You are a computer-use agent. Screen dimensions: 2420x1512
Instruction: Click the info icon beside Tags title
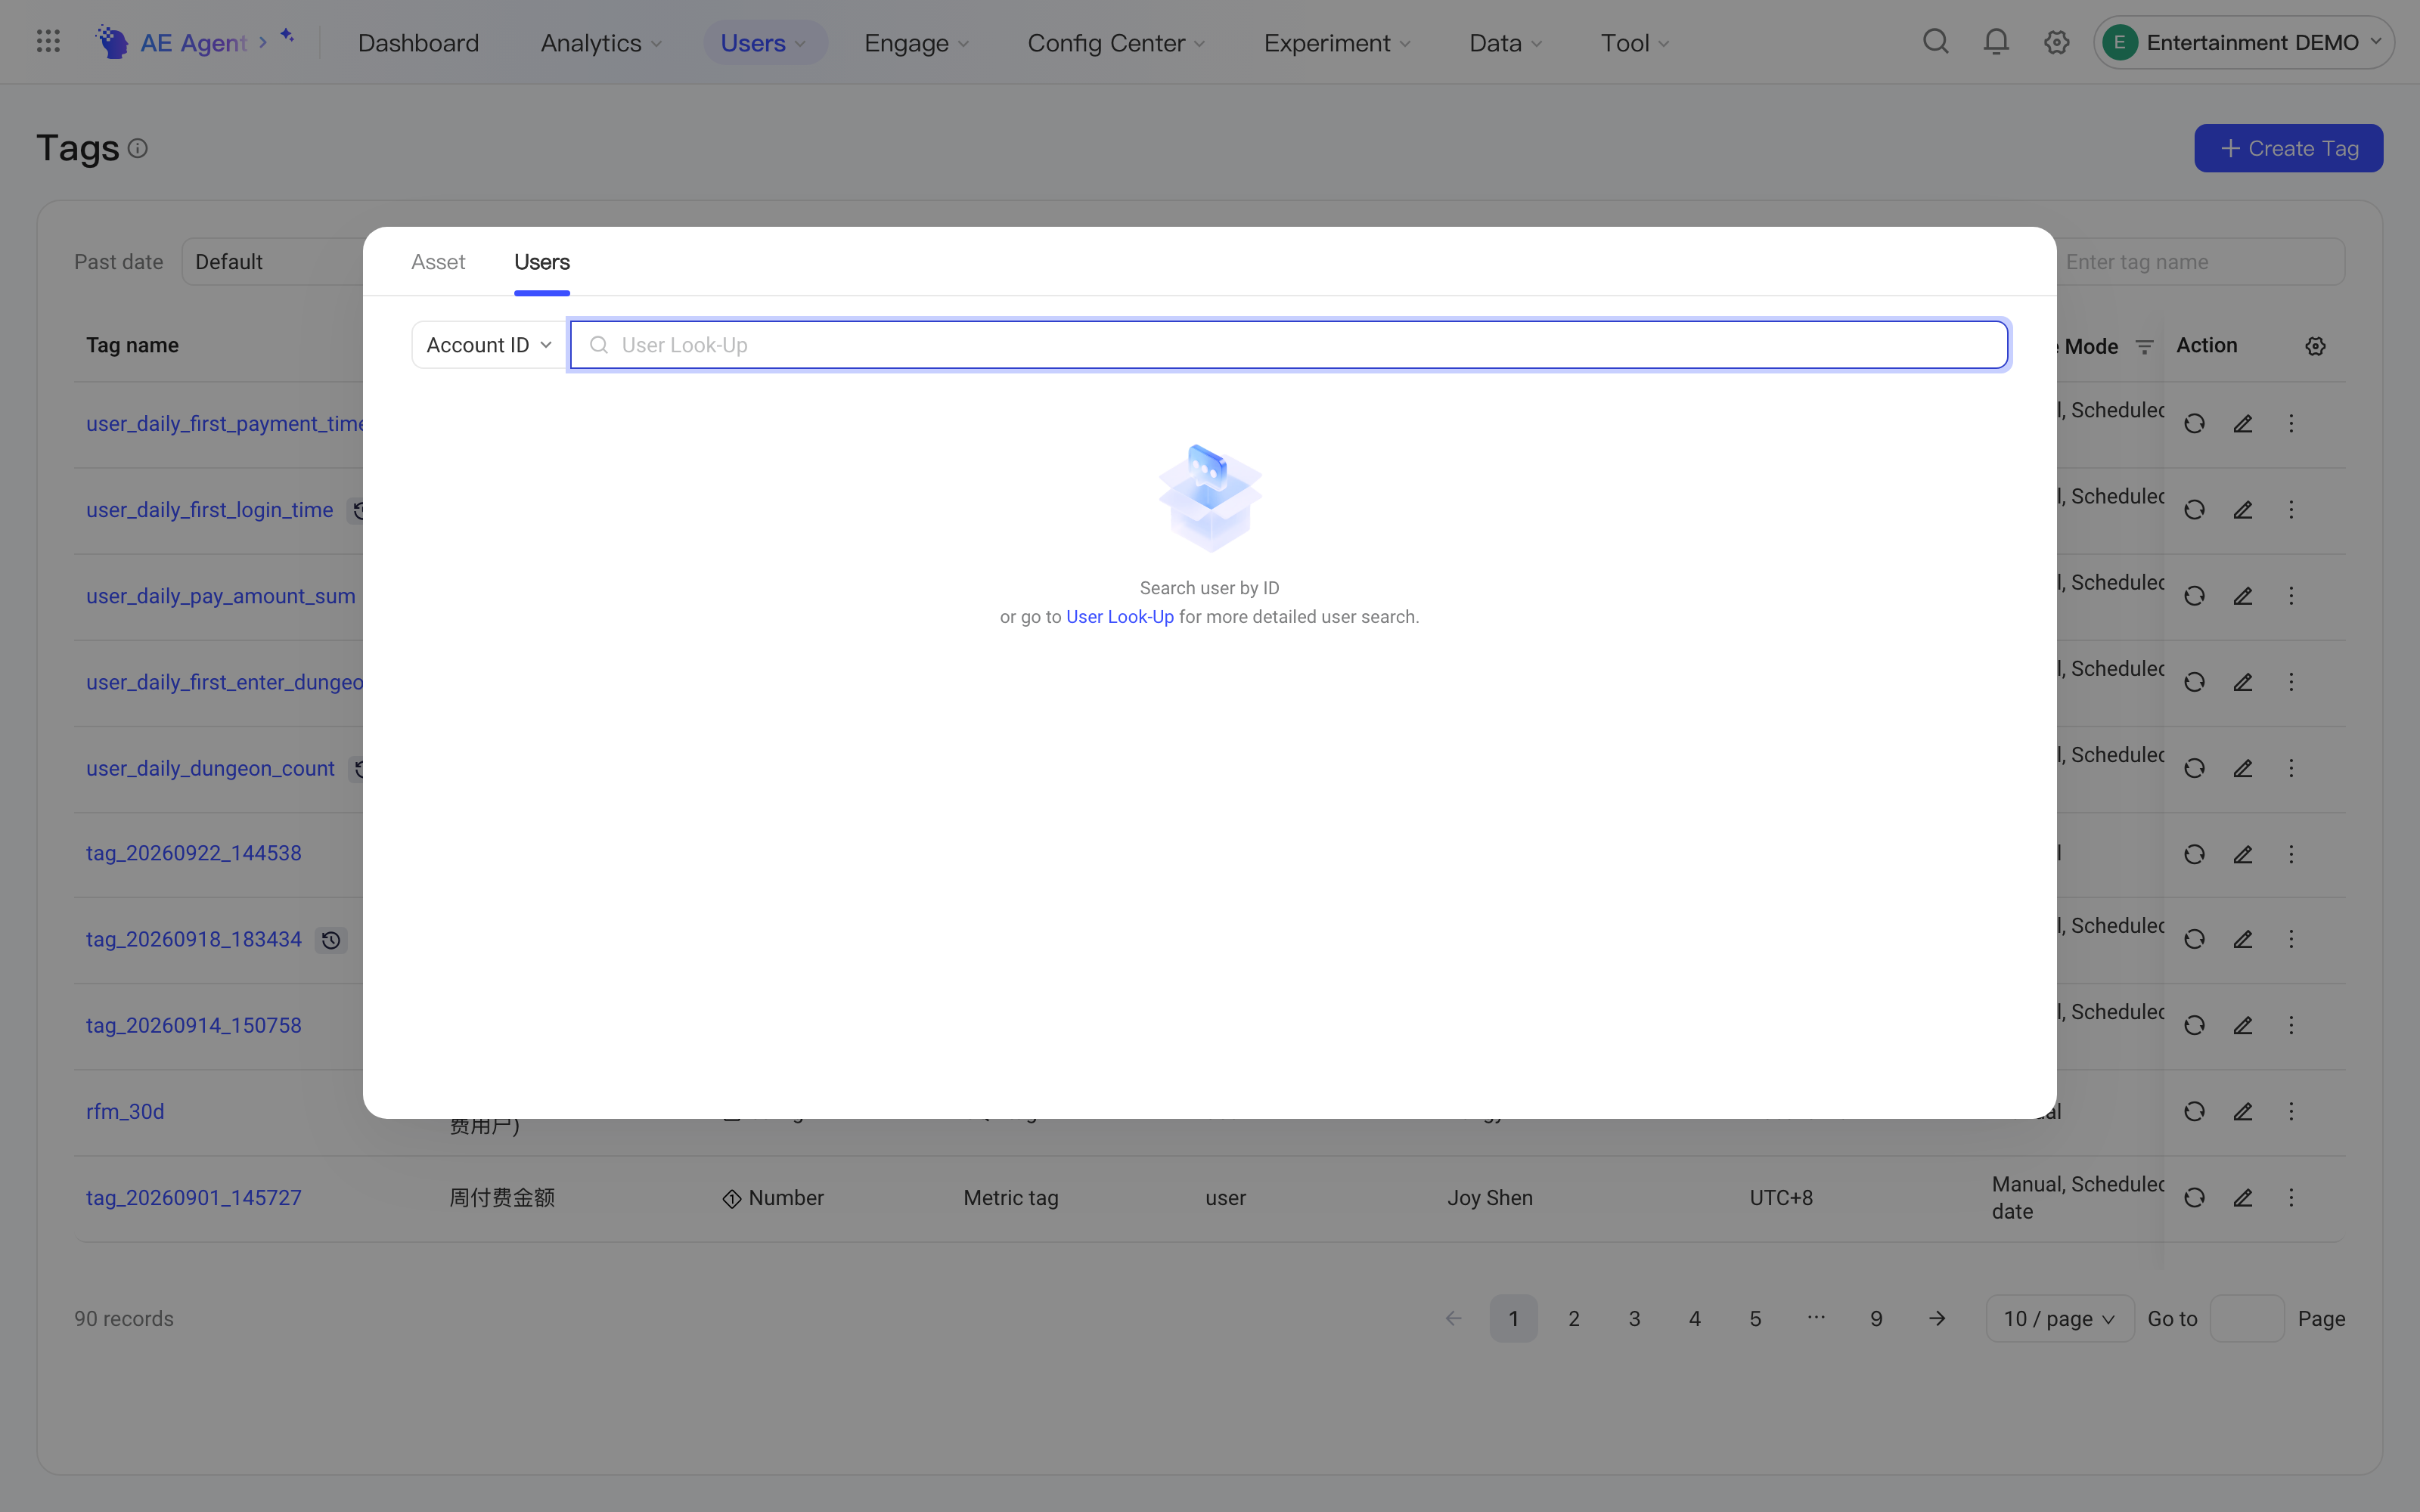[138, 148]
